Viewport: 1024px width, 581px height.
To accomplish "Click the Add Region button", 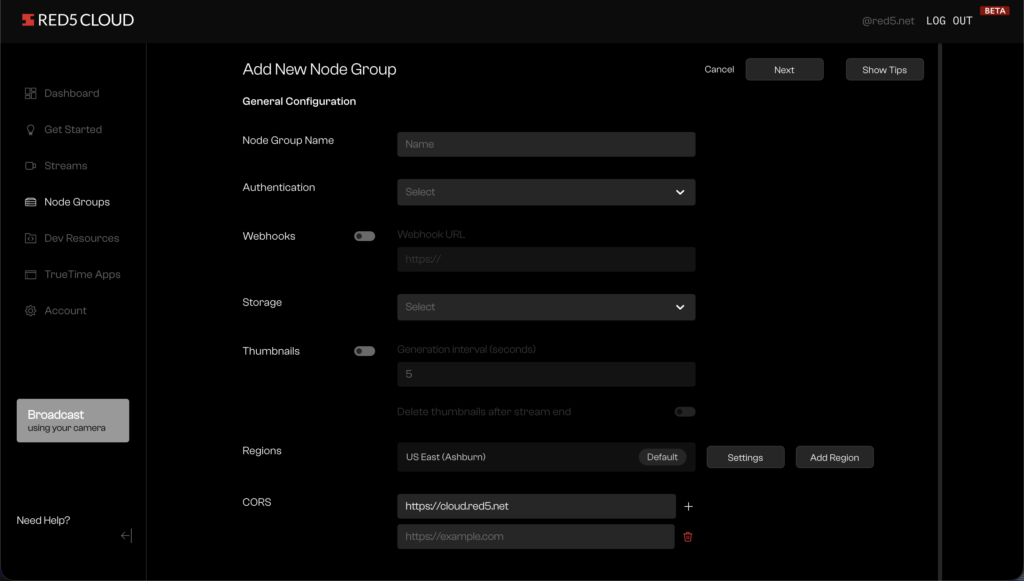I will pos(834,458).
